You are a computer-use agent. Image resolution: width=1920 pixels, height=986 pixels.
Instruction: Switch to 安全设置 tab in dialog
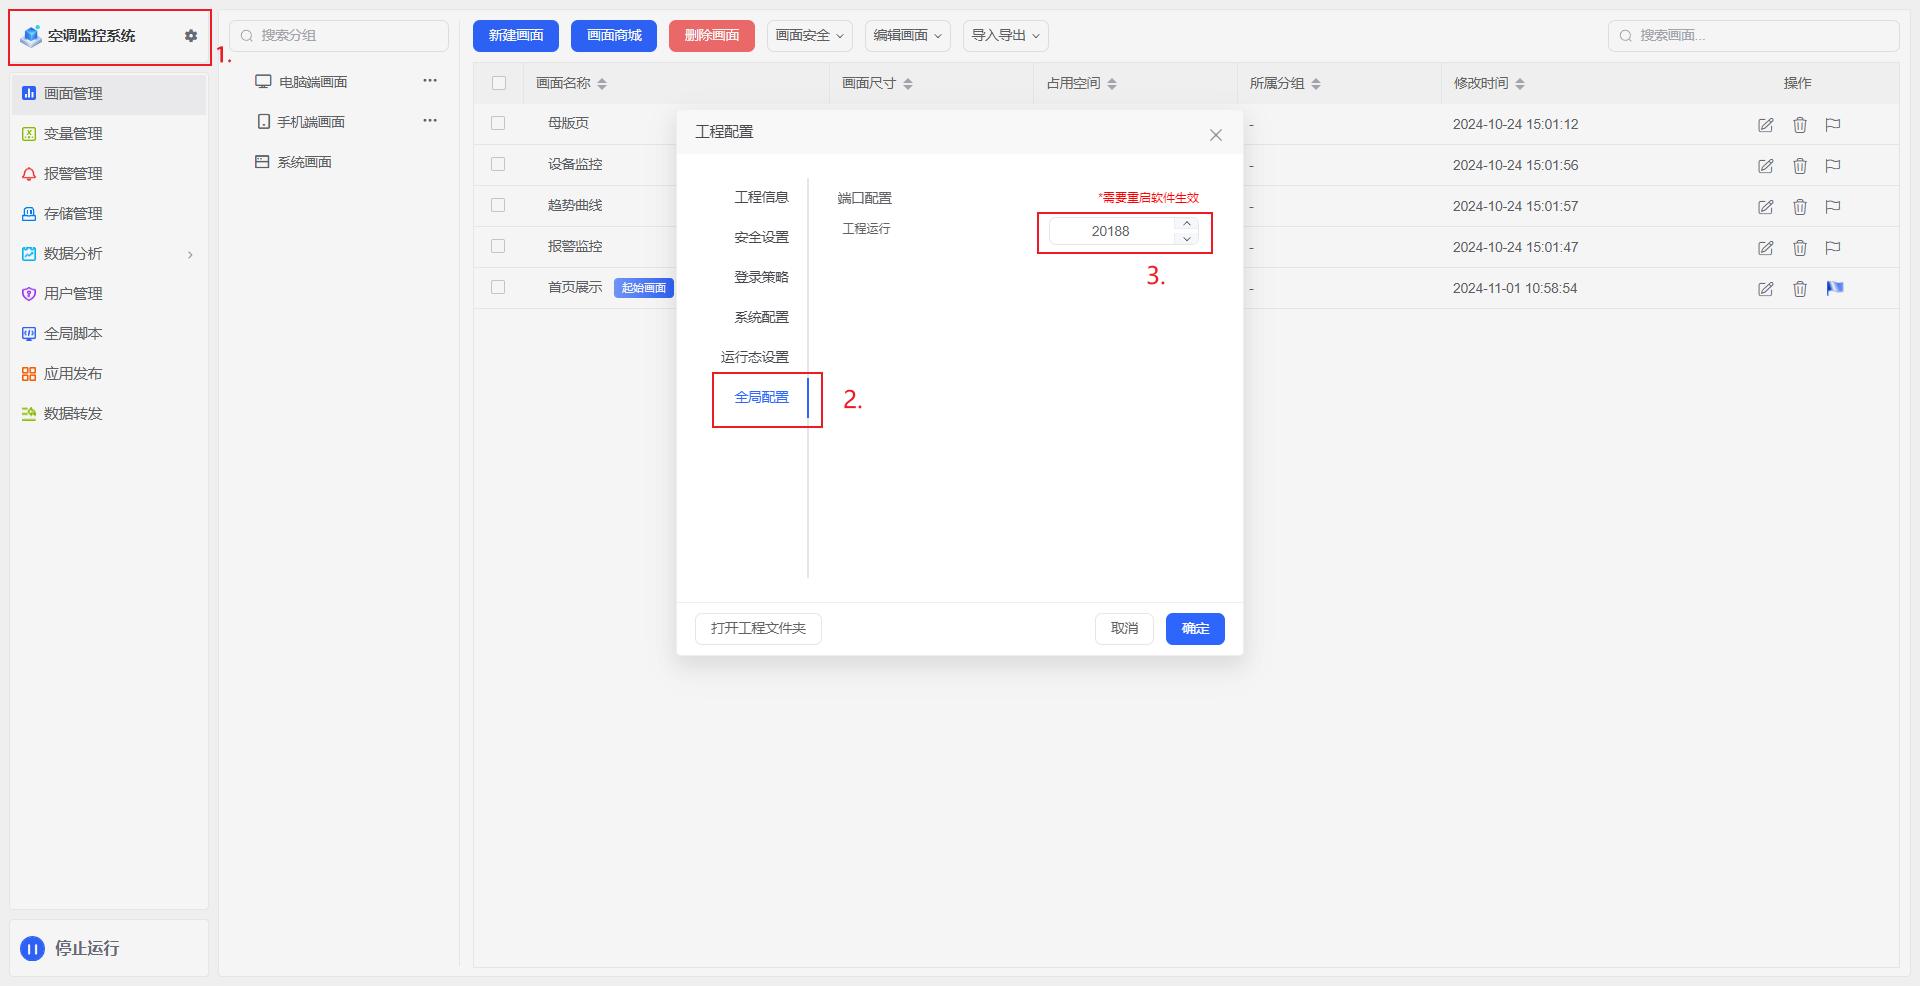coord(761,238)
